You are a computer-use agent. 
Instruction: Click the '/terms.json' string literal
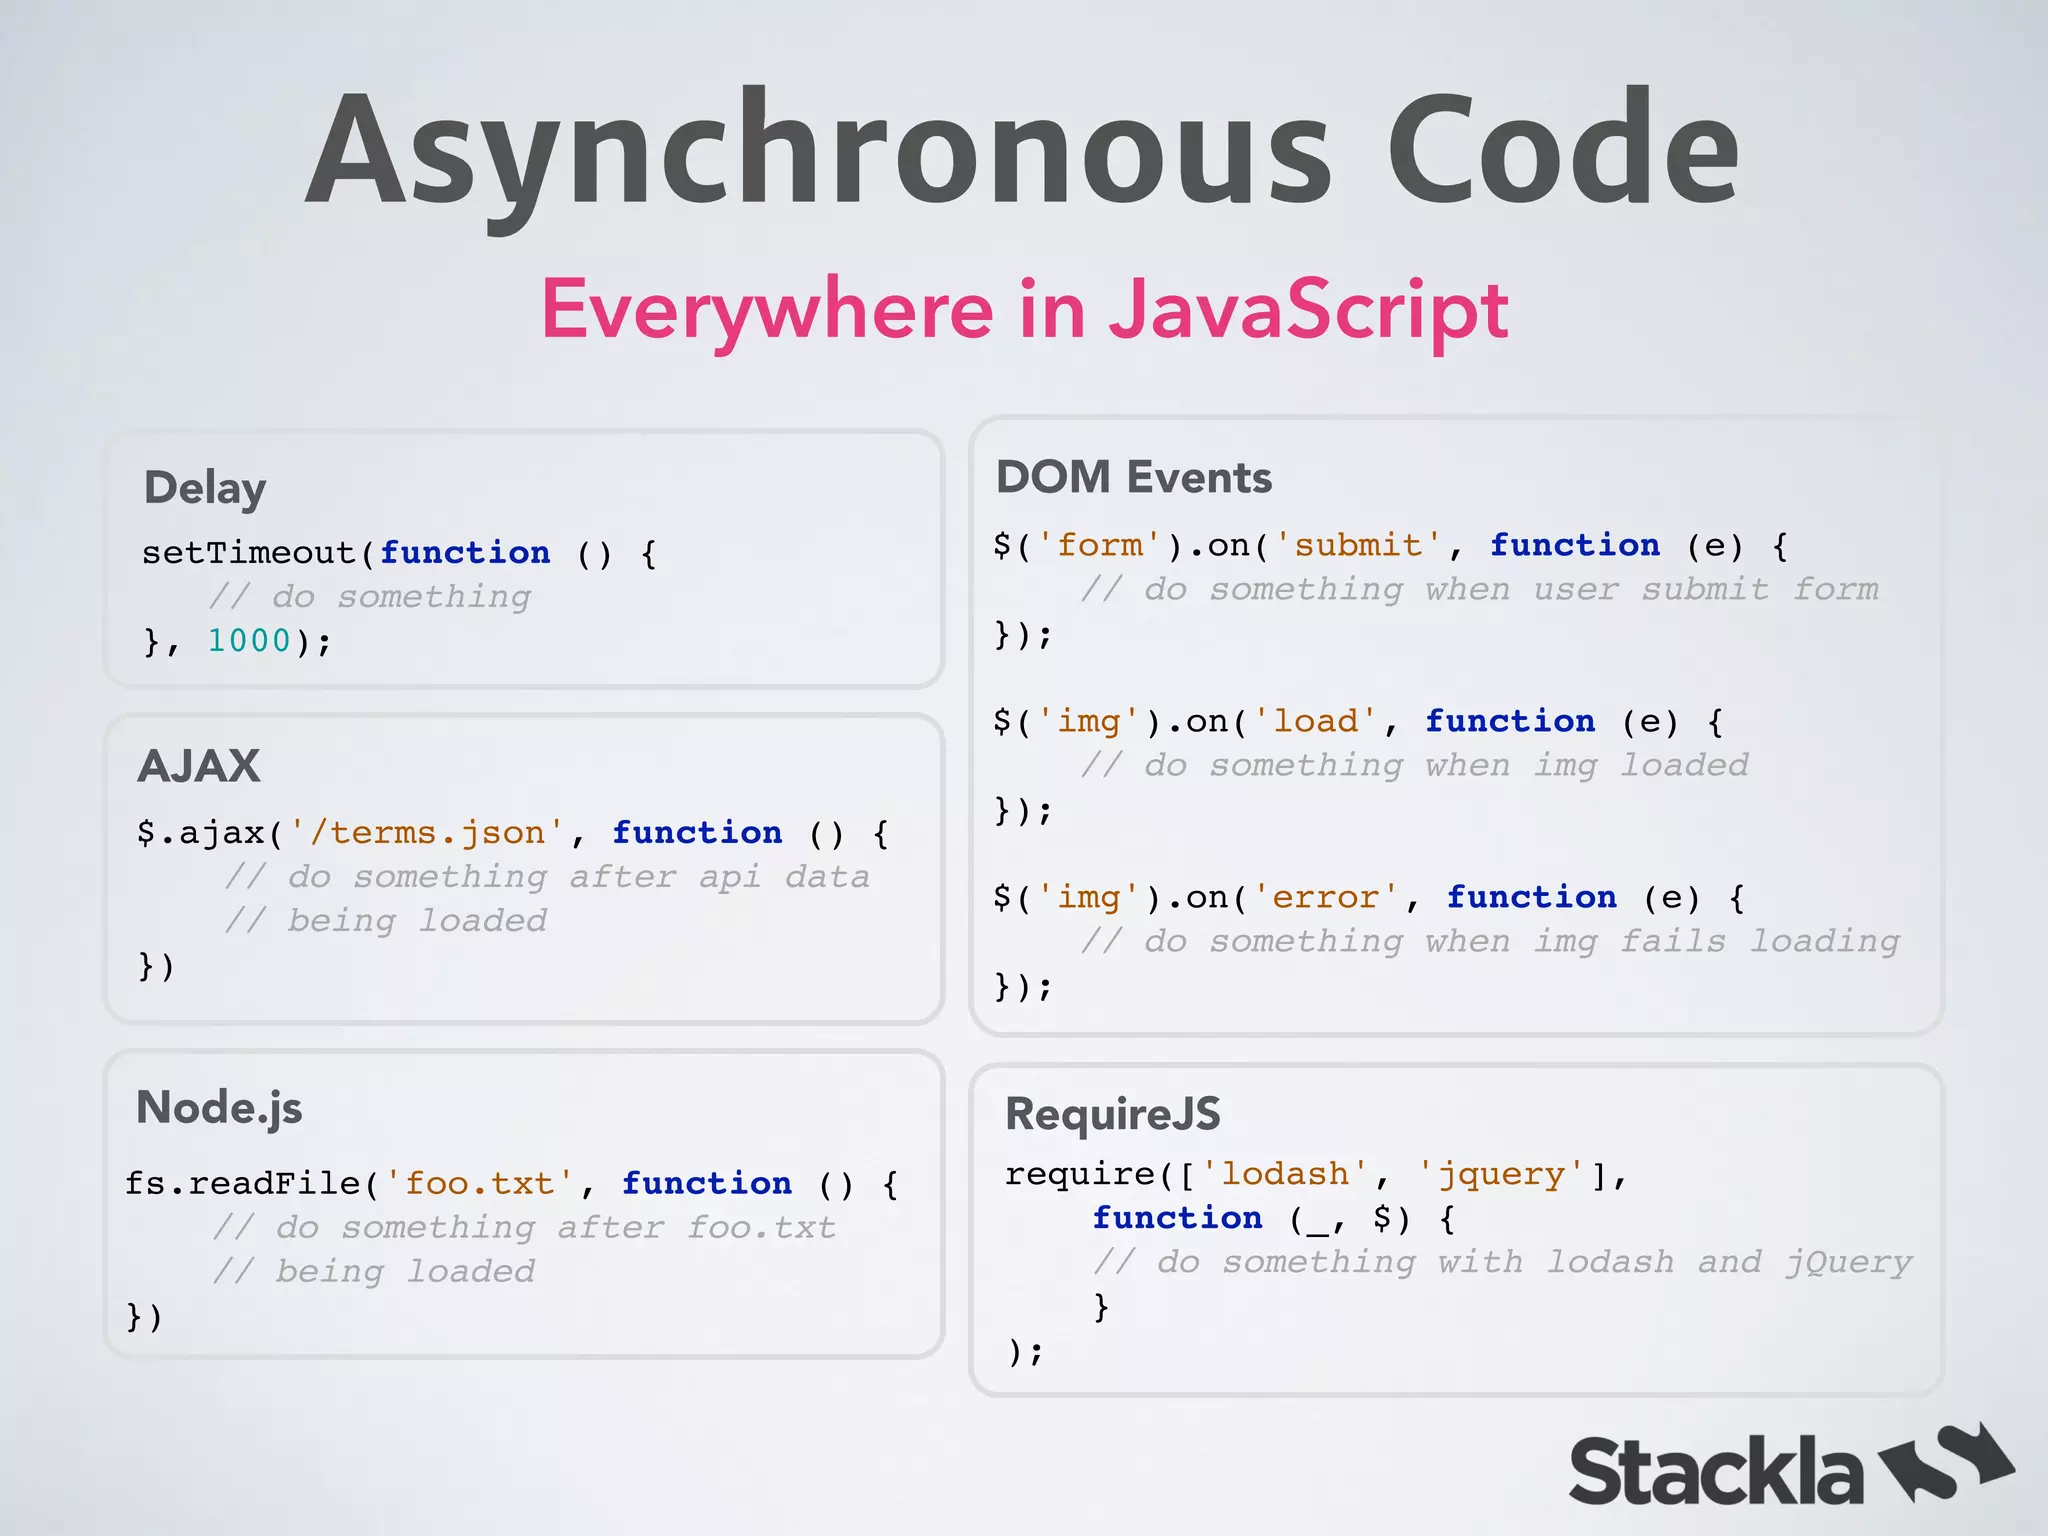pyautogui.click(x=428, y=833)
